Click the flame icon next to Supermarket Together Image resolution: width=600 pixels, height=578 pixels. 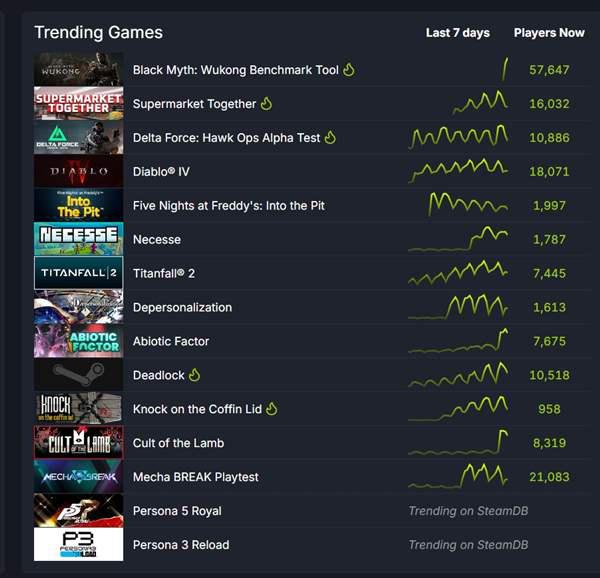tap(266, 104)
